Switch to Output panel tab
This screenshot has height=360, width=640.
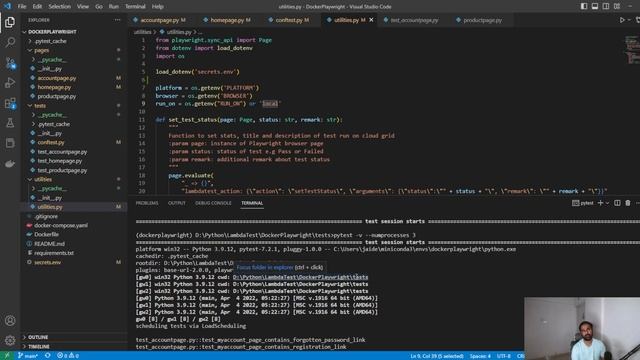pyautogui.click(x=177, y=203)
